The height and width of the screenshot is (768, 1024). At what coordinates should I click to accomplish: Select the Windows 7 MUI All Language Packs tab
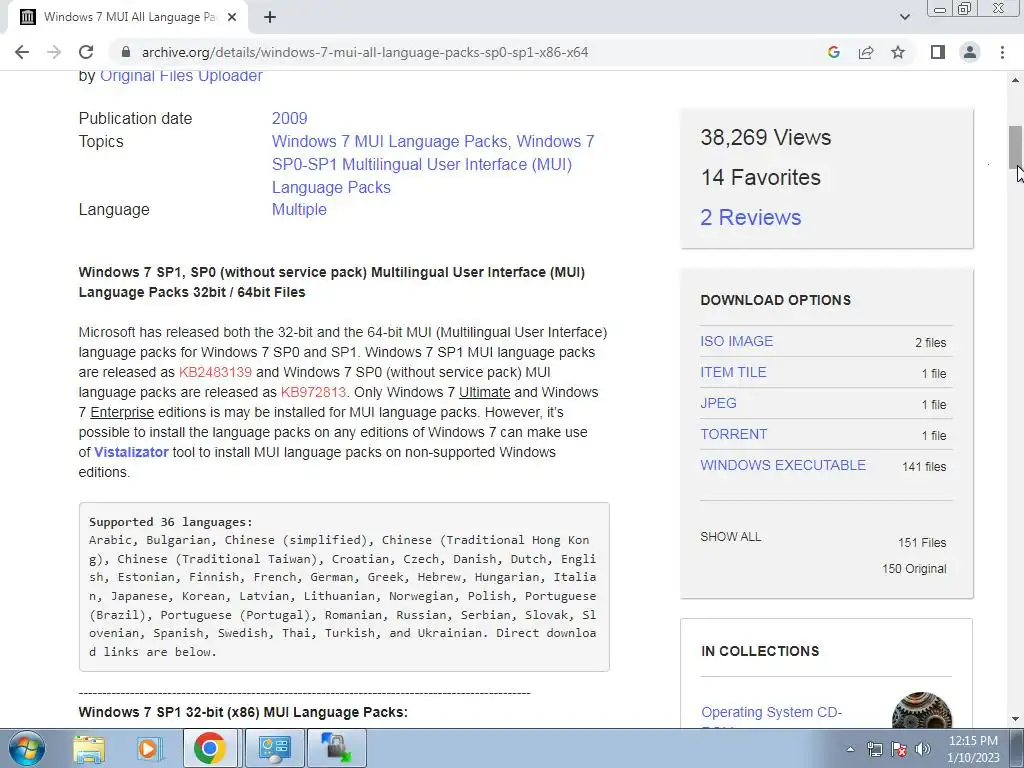pos(129,17)
